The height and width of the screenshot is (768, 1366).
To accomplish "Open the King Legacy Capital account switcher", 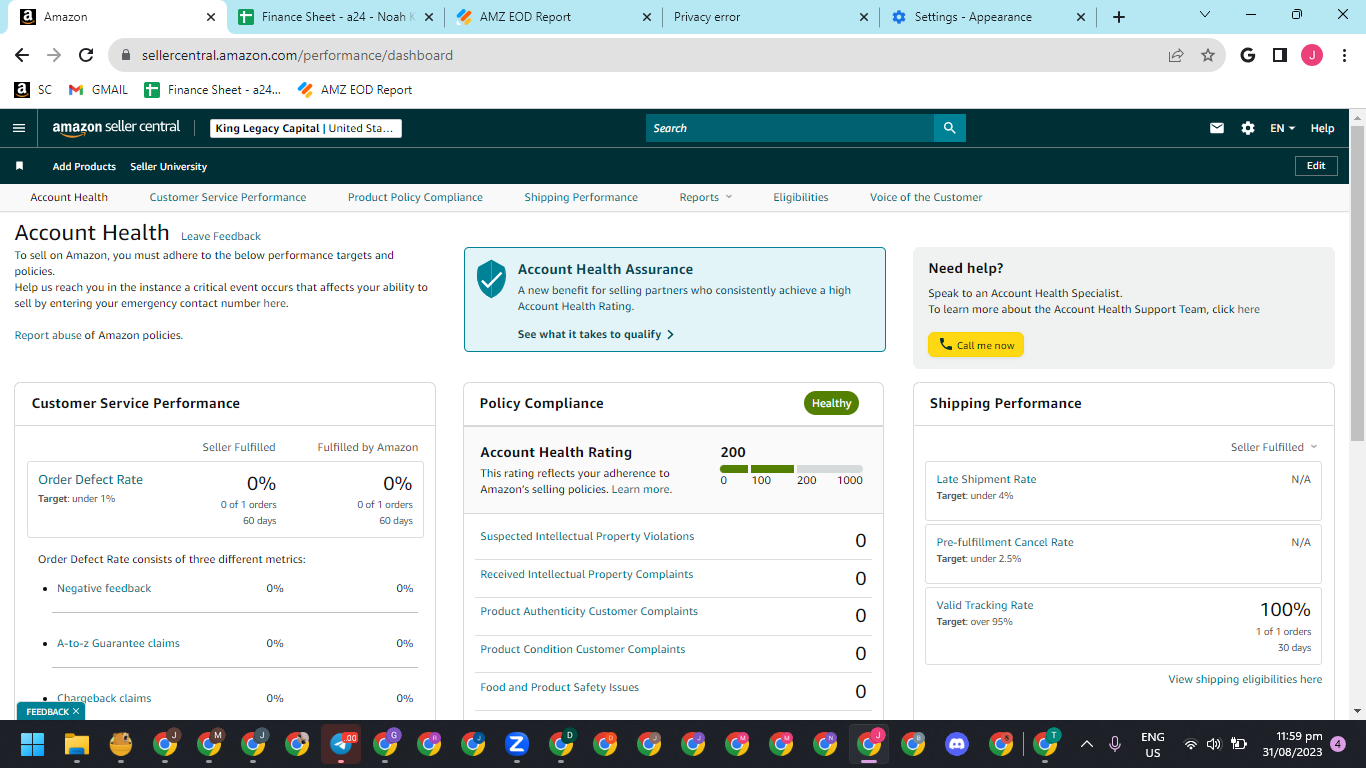I will pos(306,128).
